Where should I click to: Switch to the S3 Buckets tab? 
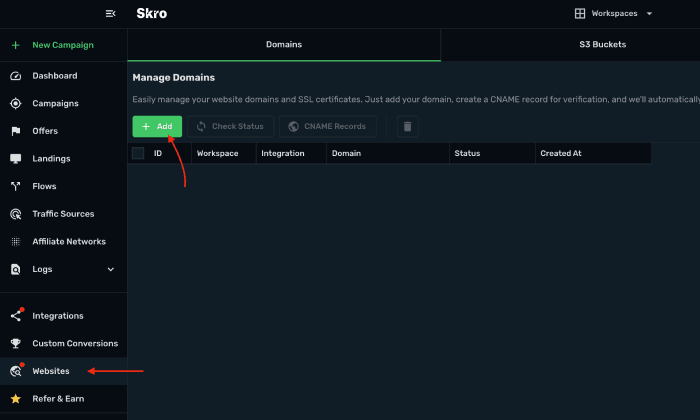pos(602,45)
